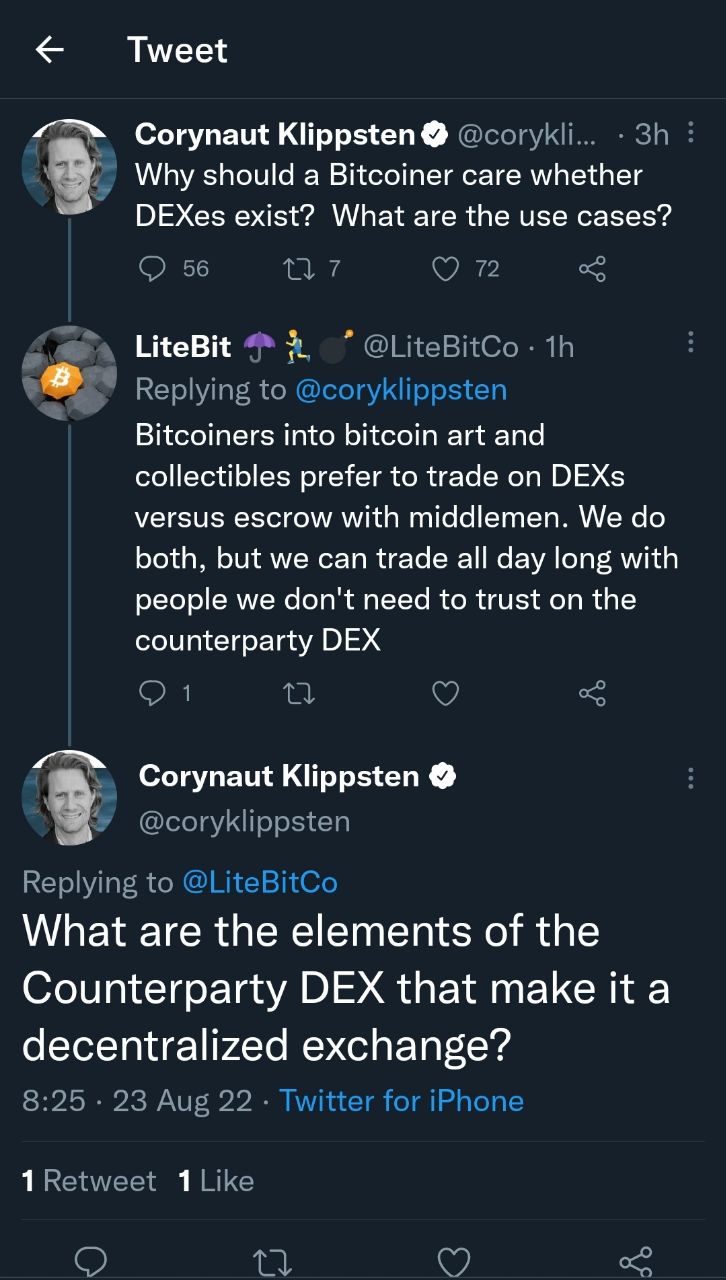
Task: Reply to the main tweet at bottom
Action: click(x=91, y=1260)
